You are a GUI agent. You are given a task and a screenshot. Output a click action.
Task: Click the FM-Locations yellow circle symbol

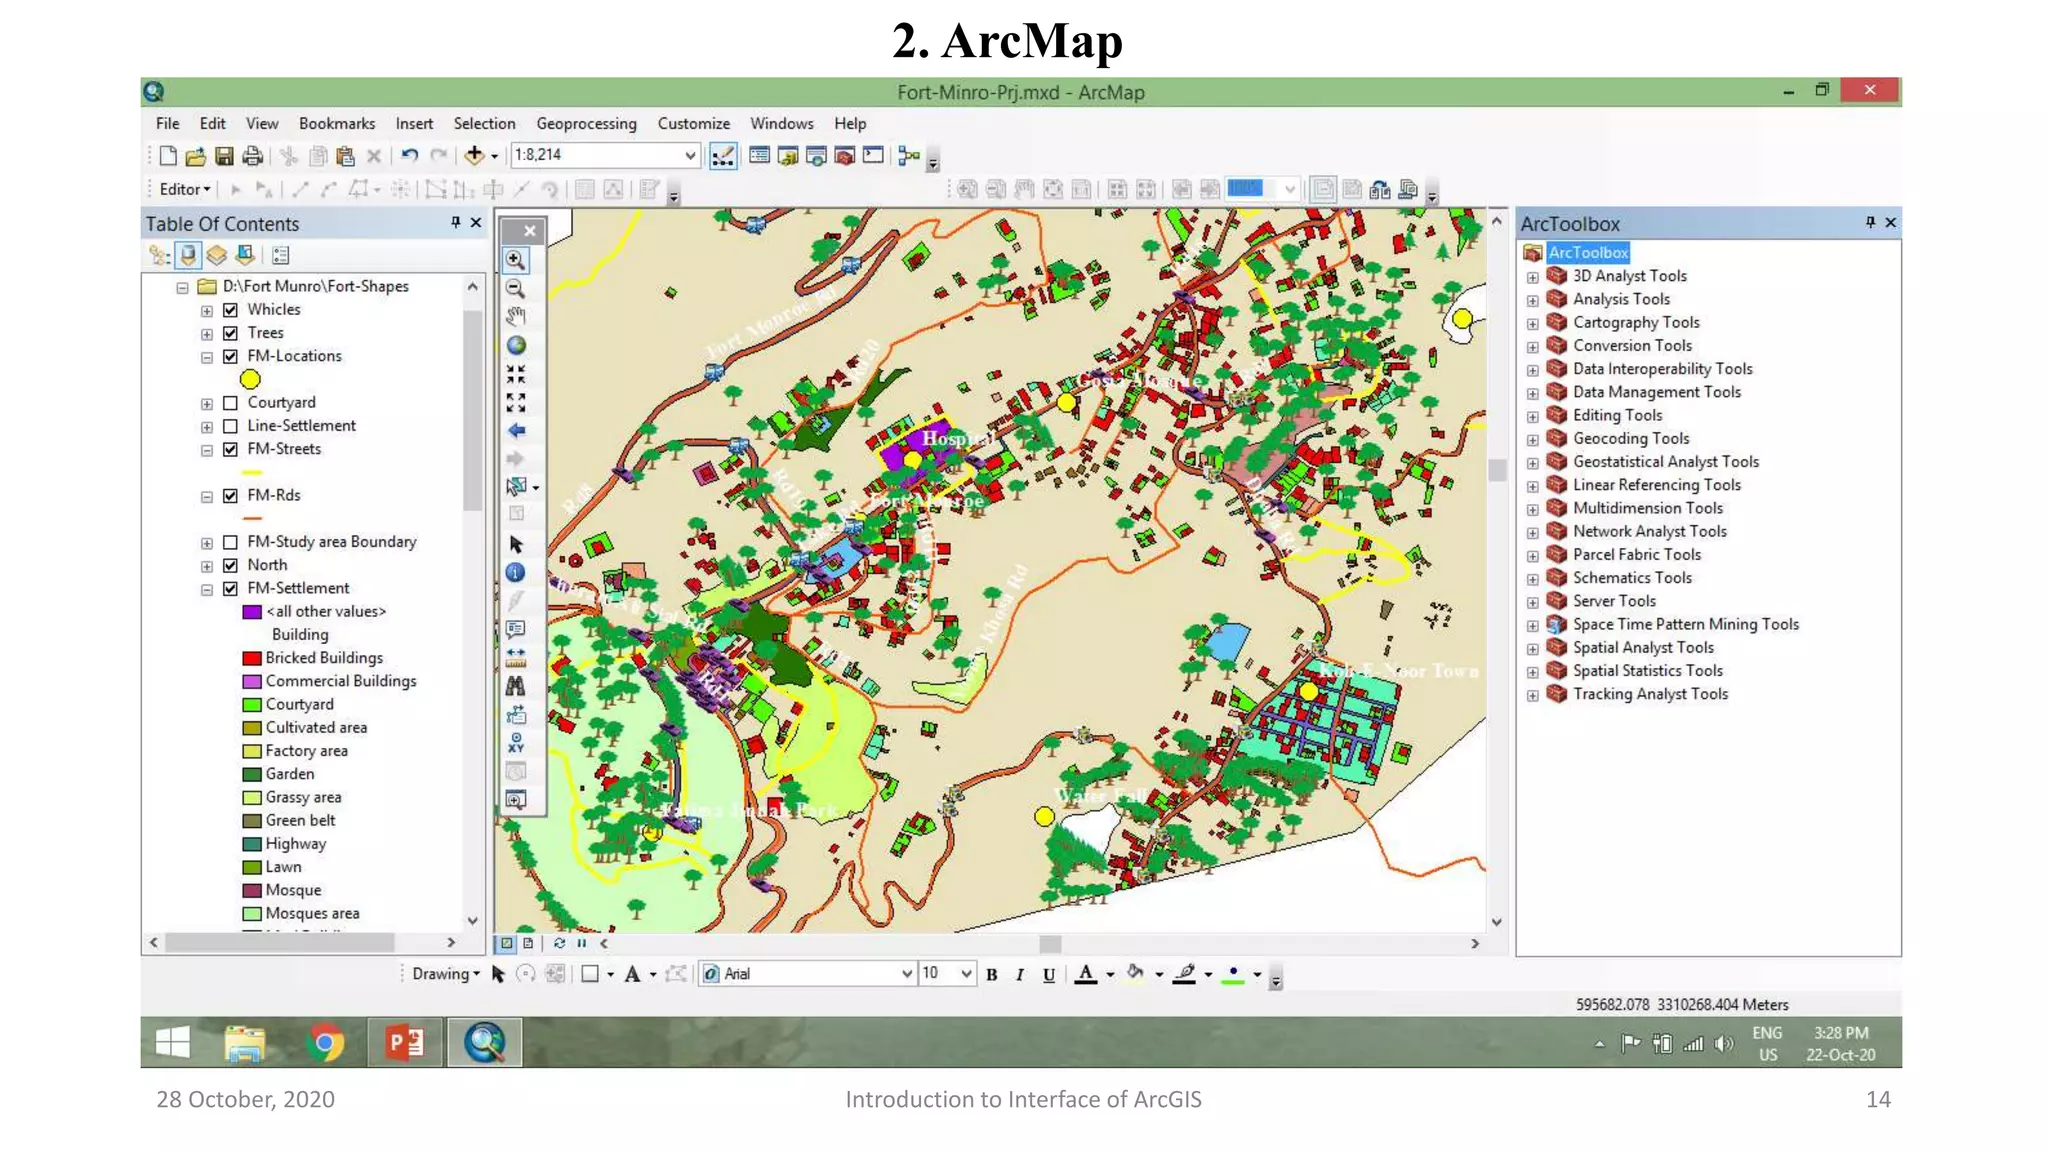[x=250, y=380]
